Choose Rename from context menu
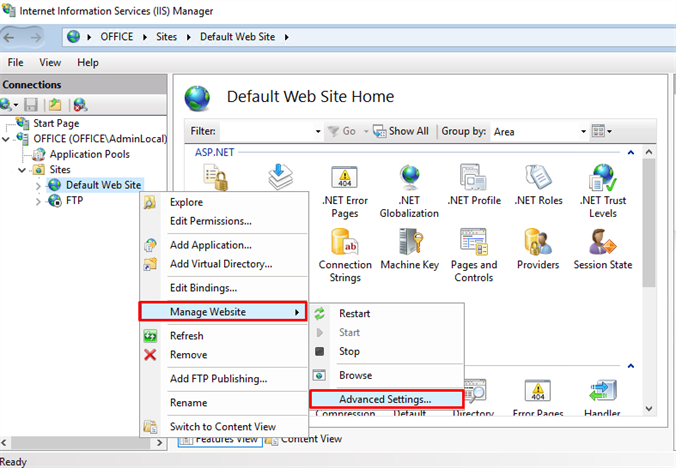This screenshot has height=468, width=676. click(224, 402)
